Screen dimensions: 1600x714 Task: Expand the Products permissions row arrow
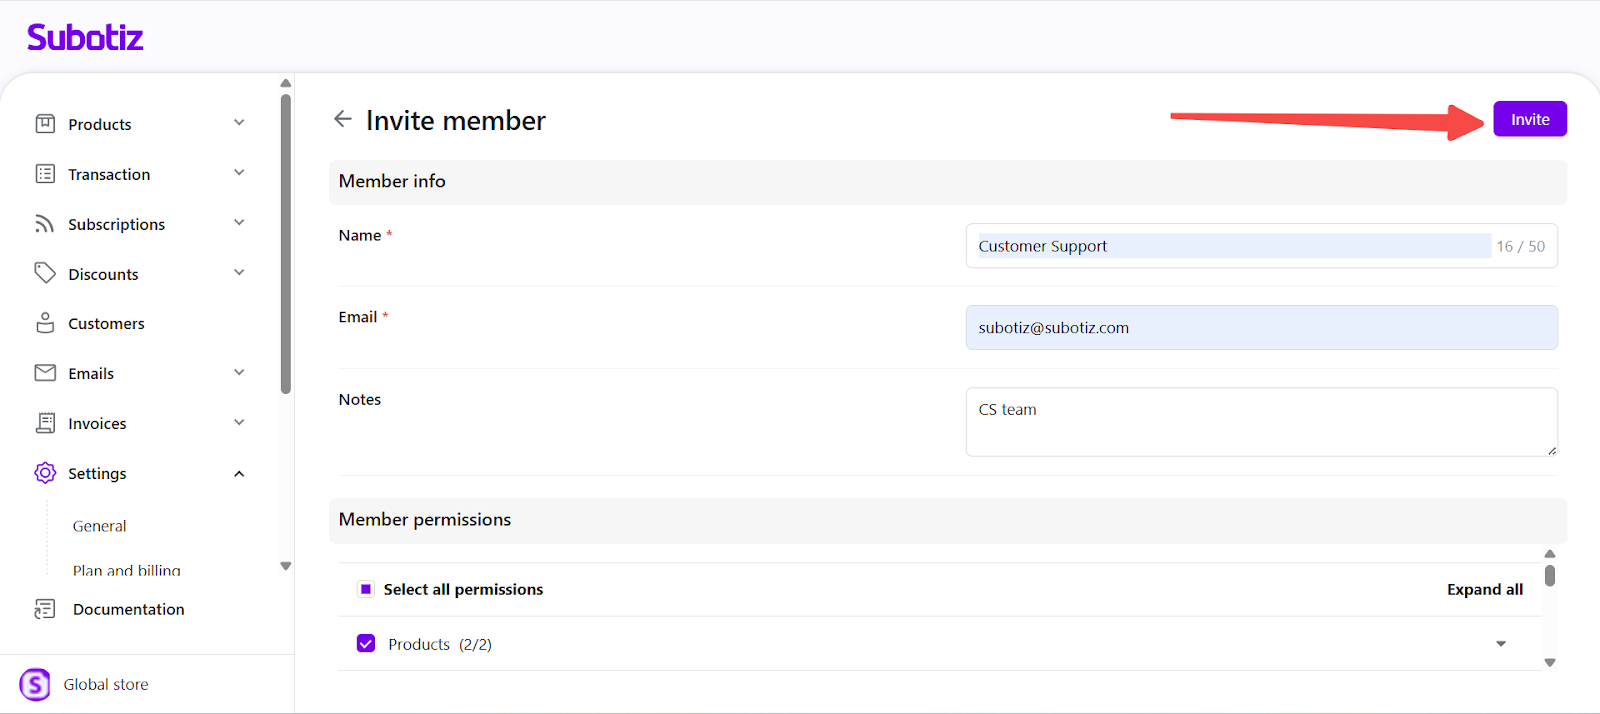click(x=1500, y=644)
